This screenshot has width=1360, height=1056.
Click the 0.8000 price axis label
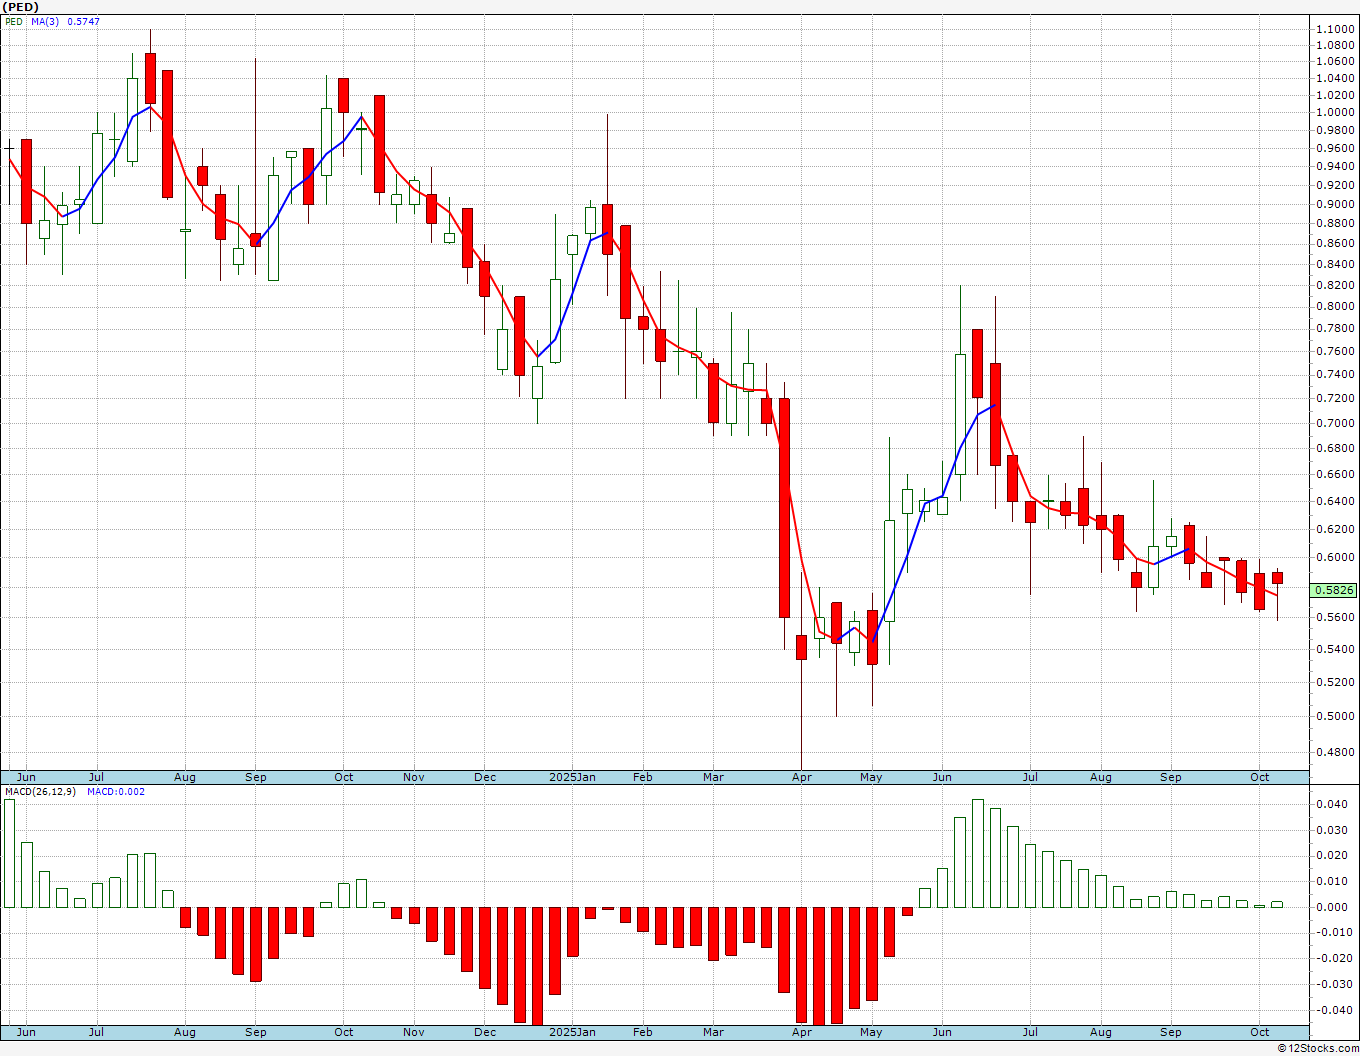(1336, 306)
